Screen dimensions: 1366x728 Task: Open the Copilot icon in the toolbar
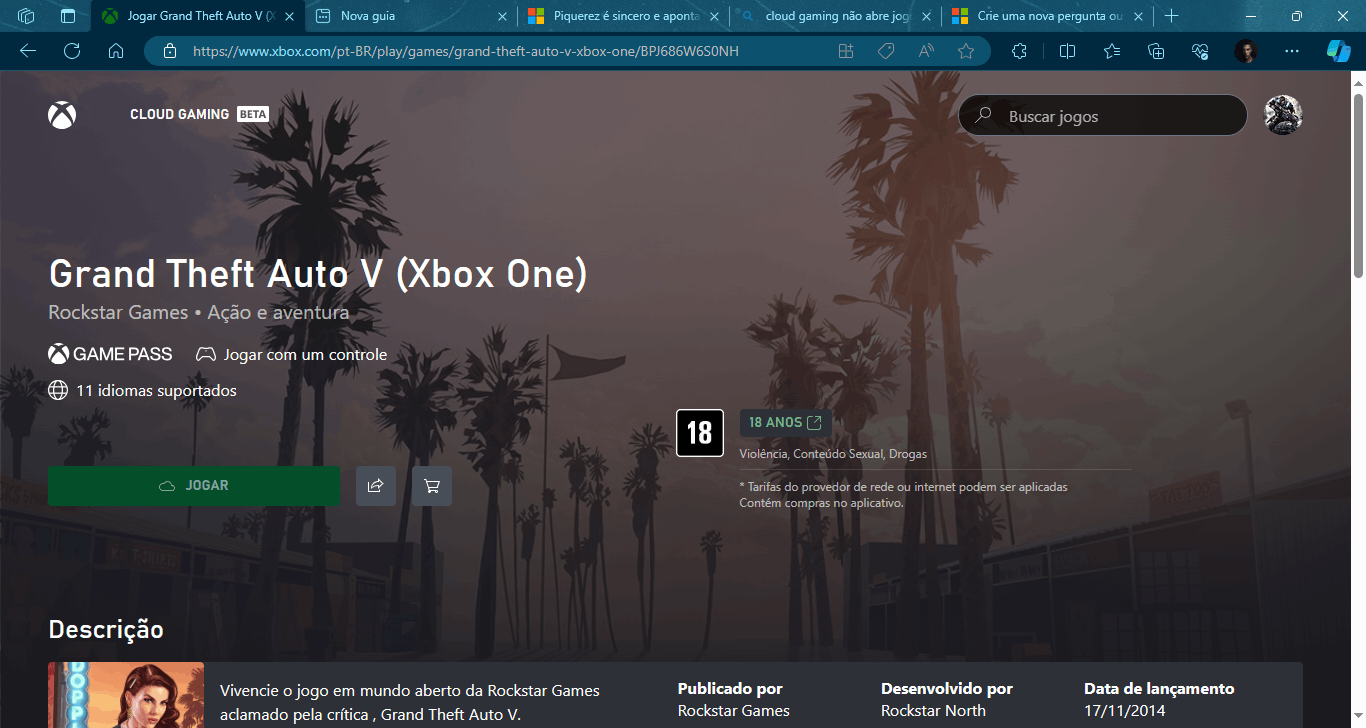1338,51
